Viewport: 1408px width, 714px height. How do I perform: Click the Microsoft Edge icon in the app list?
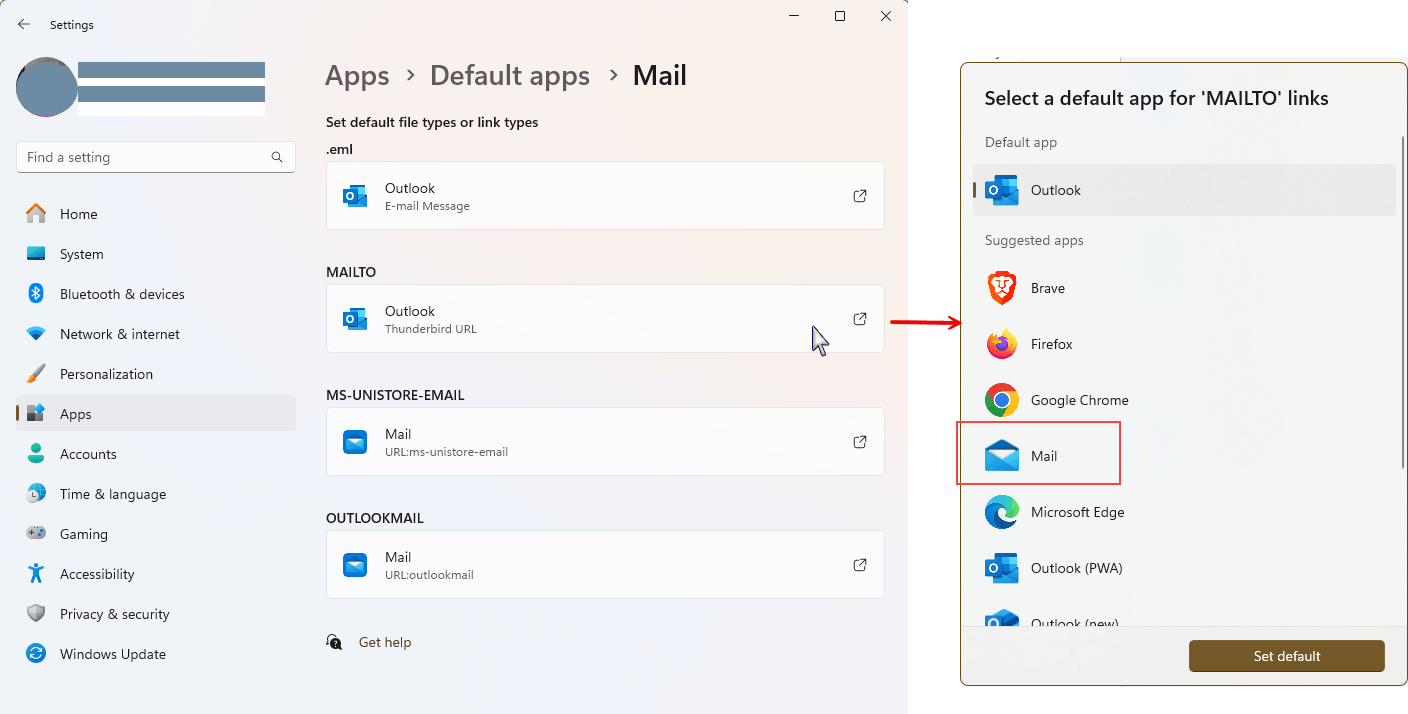1002,512
